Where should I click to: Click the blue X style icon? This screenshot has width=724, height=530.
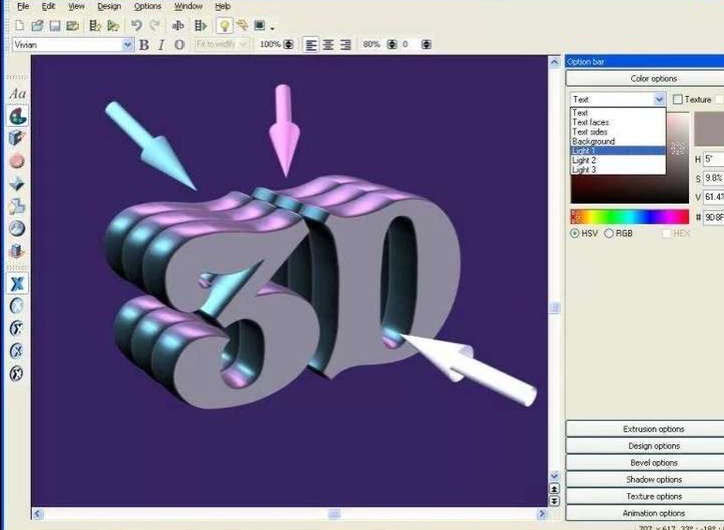pos(17,283)
